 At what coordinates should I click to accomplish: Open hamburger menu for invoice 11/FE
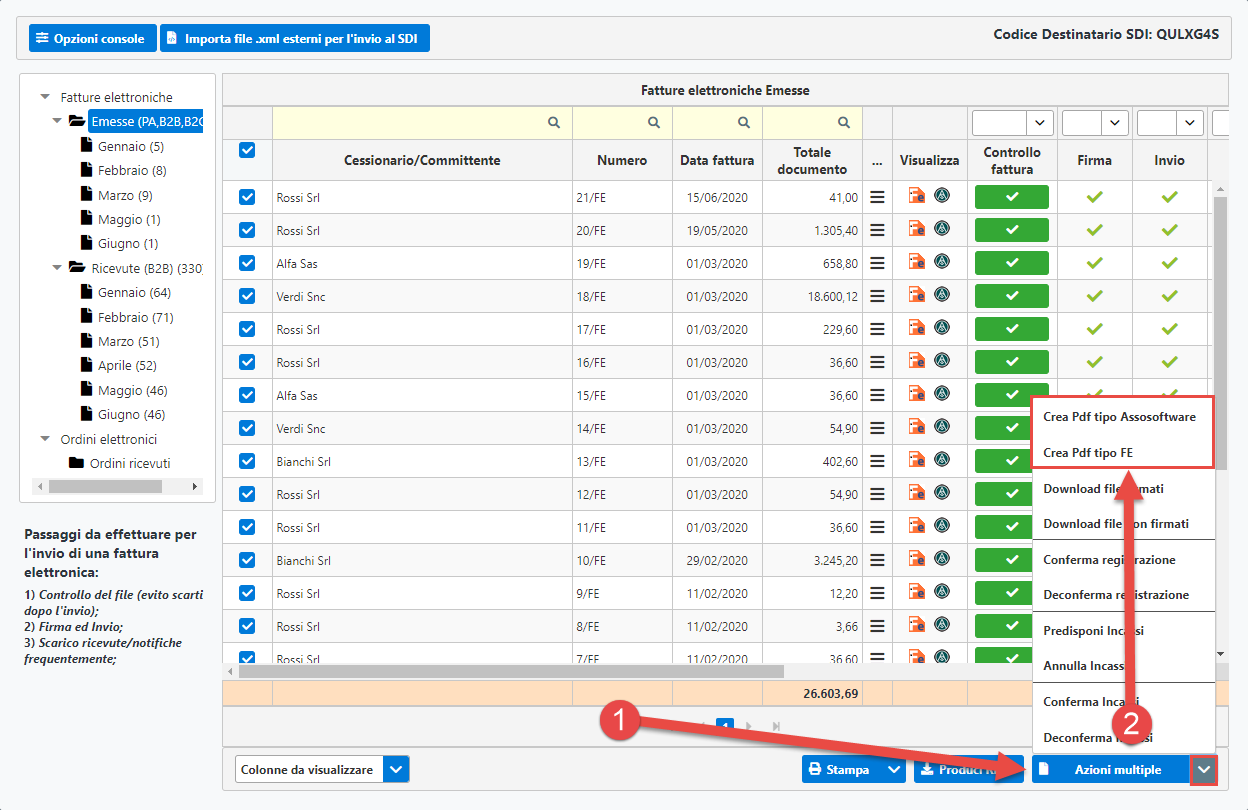pyautogui.click(x=877, y=527)
